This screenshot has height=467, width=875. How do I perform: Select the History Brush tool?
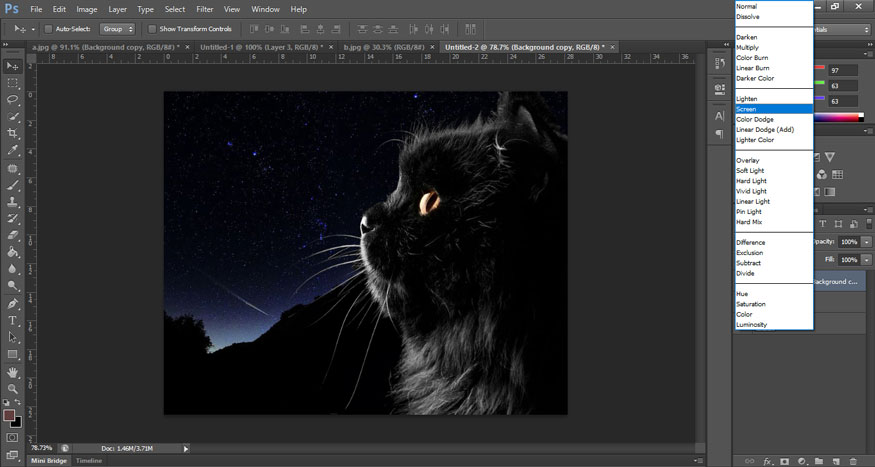12,219
